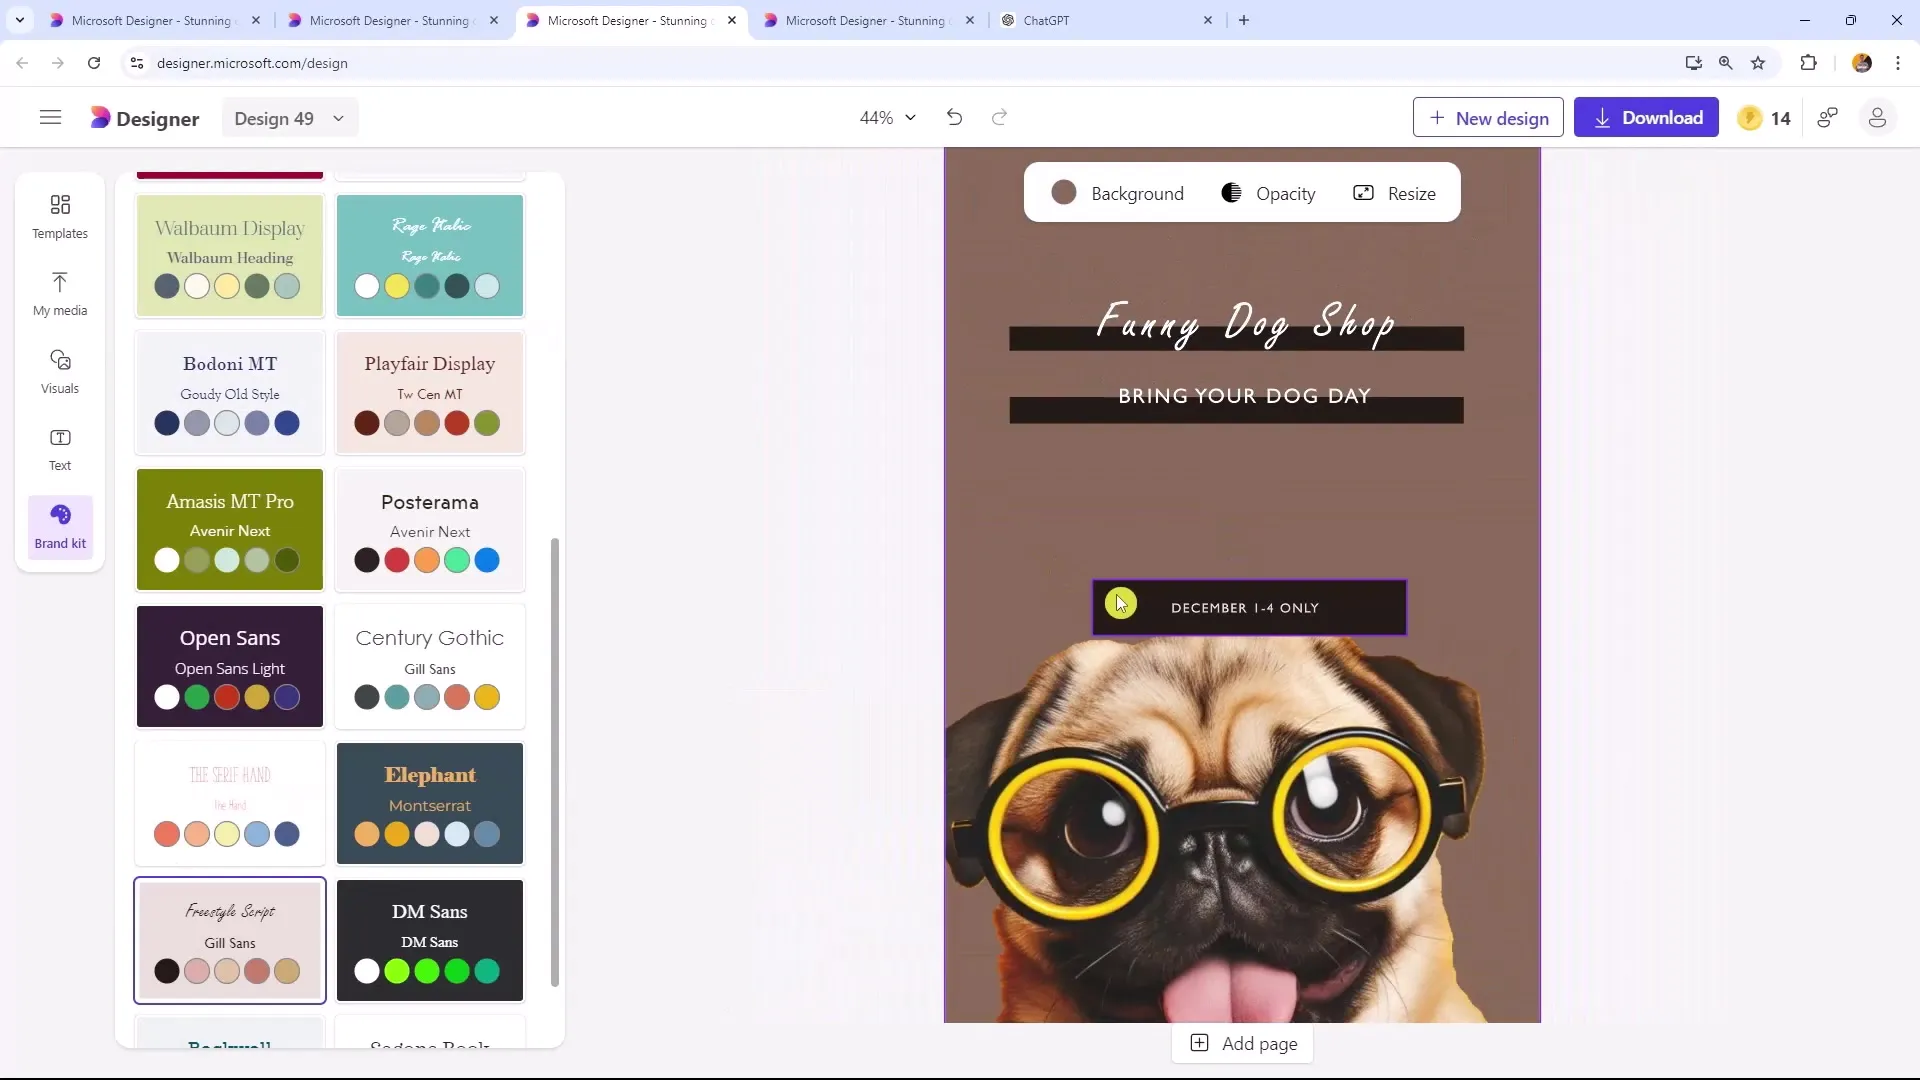Image resolution: width=1920 pixels, height=1080 pixels.
Task: Select the Brand kit panel
Action: (x=60, y=527)
